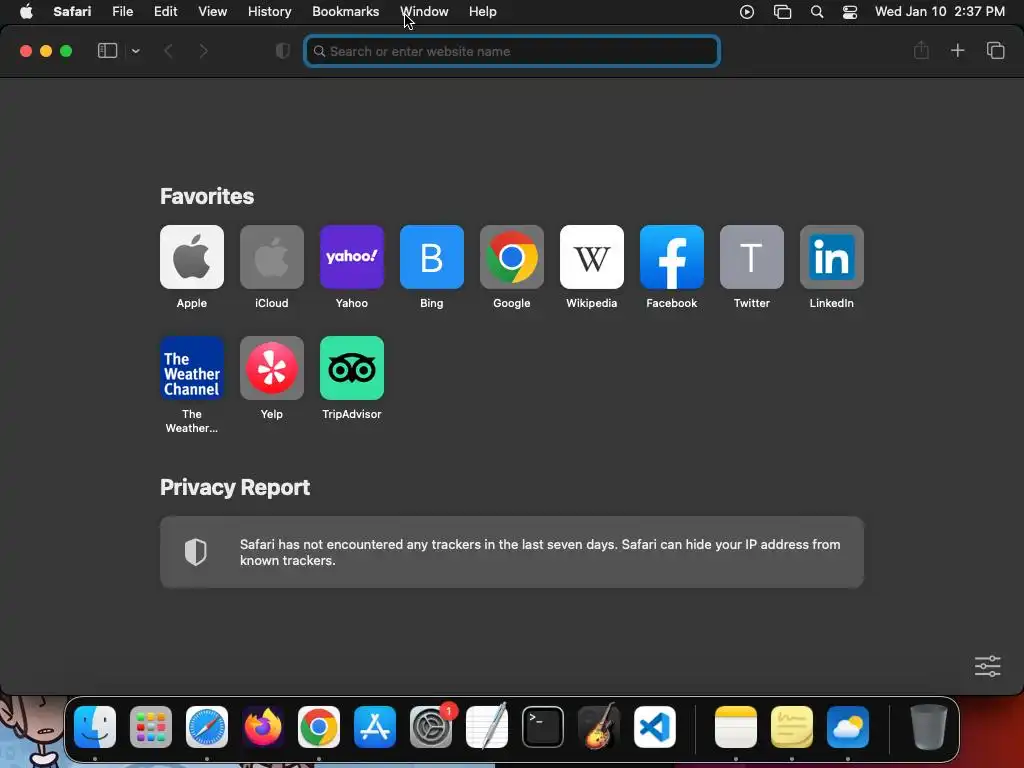The height and width of the screenshot is (768, 1024).
Task: Open the date and time clock
Action: point(940,12)
